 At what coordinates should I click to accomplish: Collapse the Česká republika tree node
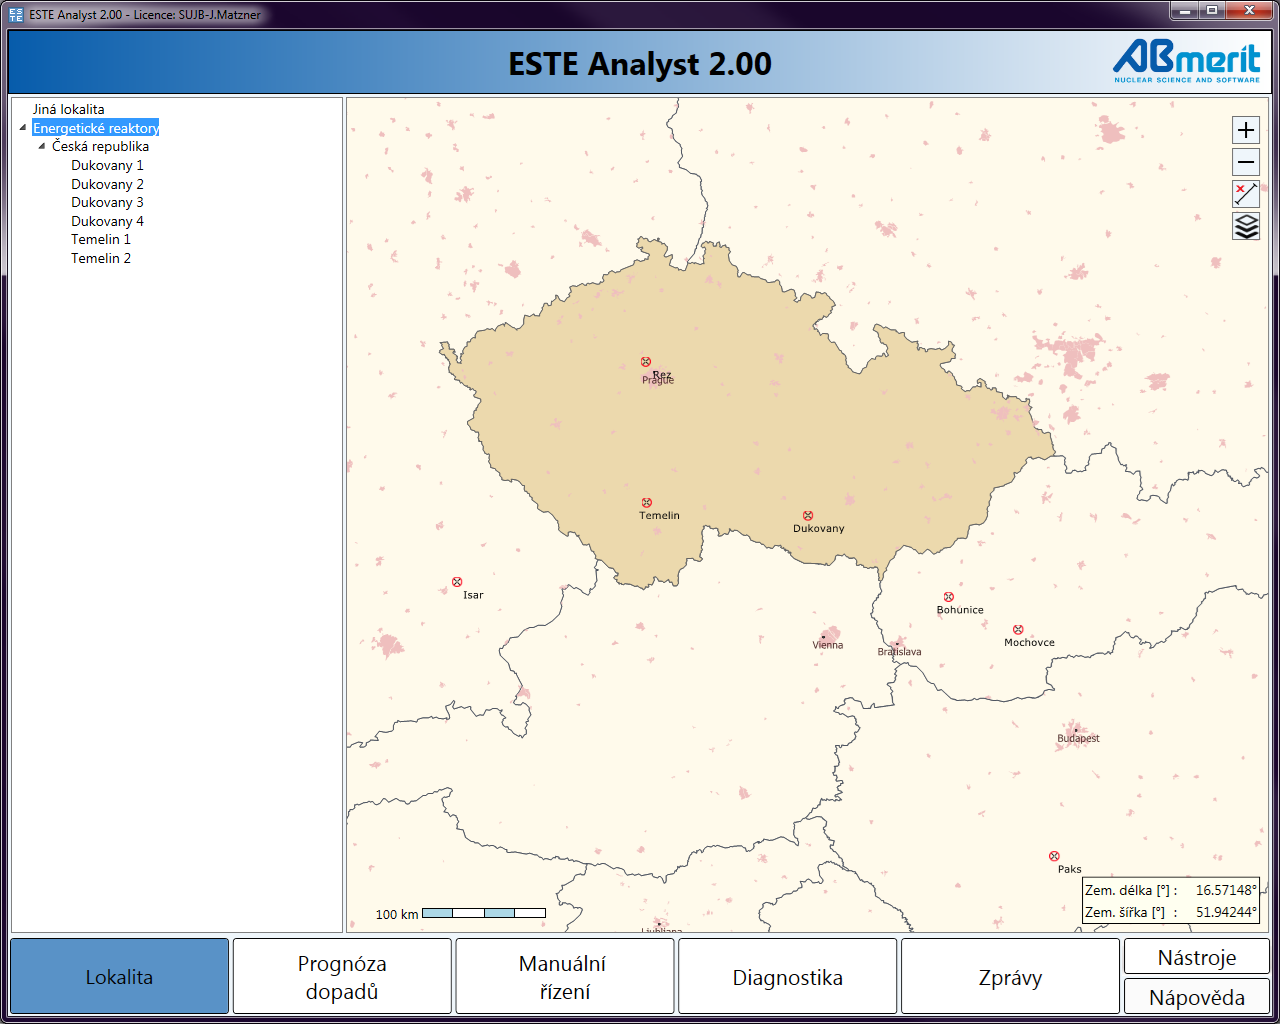pos(42,146)
